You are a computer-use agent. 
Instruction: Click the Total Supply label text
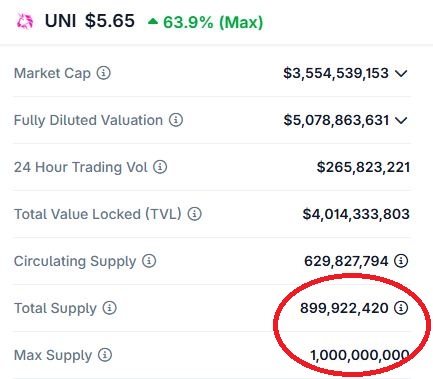(x=55, y=308)
